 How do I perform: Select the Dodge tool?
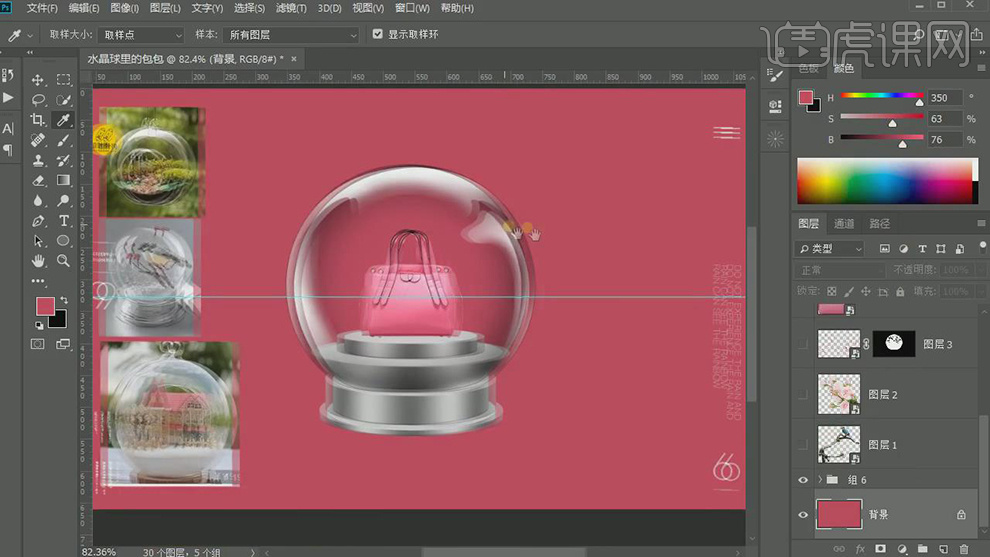[63, 201]
